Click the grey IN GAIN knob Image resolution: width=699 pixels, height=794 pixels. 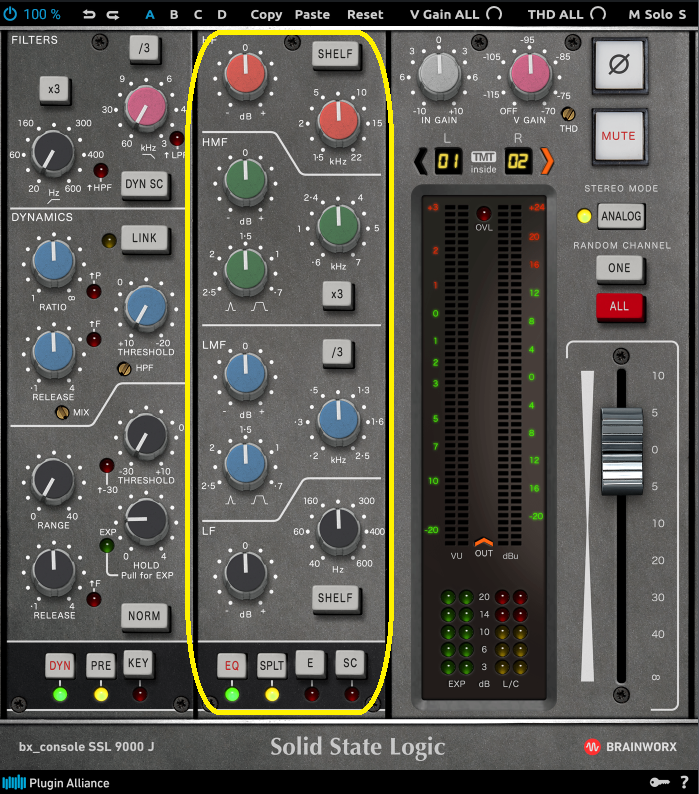click(439, 76)
